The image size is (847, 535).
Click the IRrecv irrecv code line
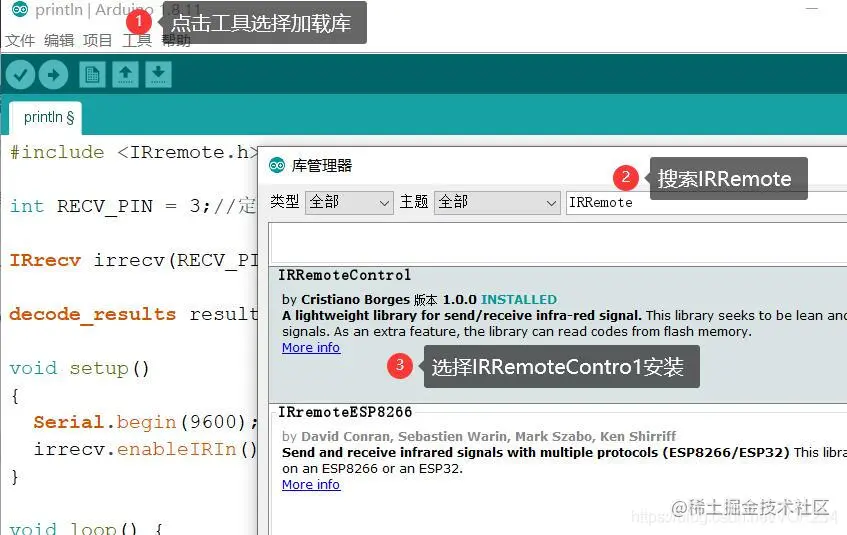click(133, 260)
